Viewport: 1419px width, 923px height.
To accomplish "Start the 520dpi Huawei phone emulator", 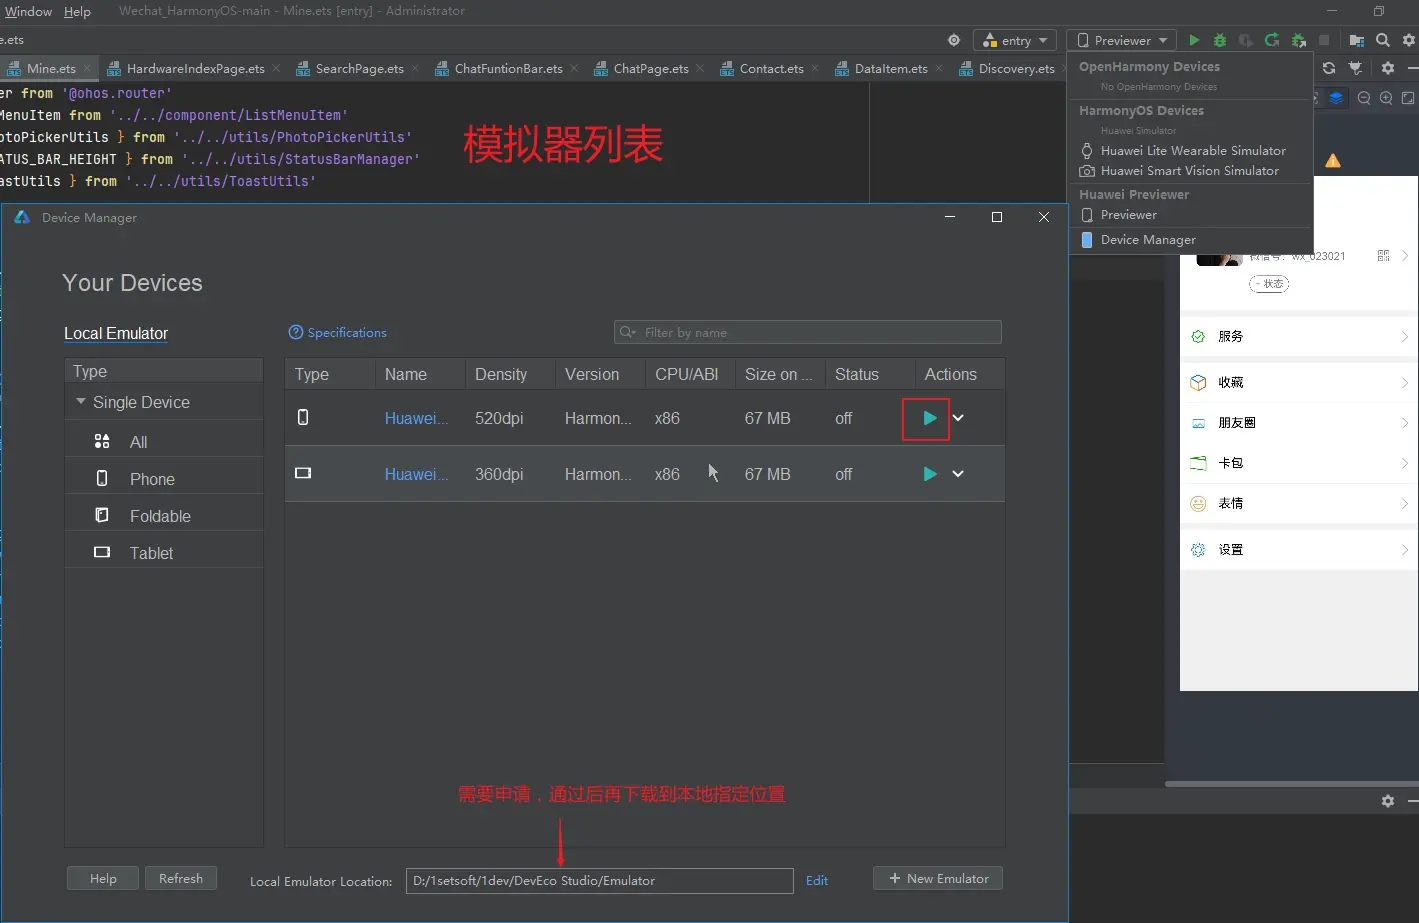I will pyautogui.click(x=929, y=418).
